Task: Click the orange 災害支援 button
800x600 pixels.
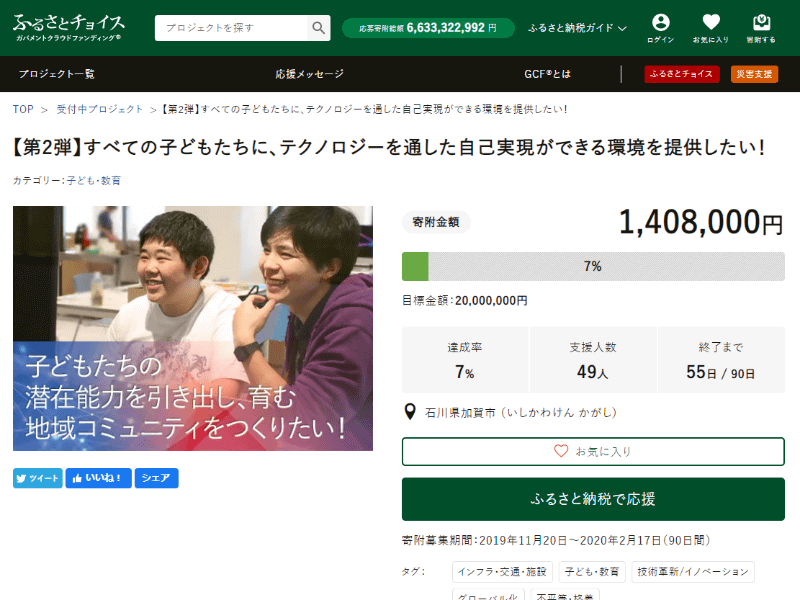Action: (x=754, y=74)
